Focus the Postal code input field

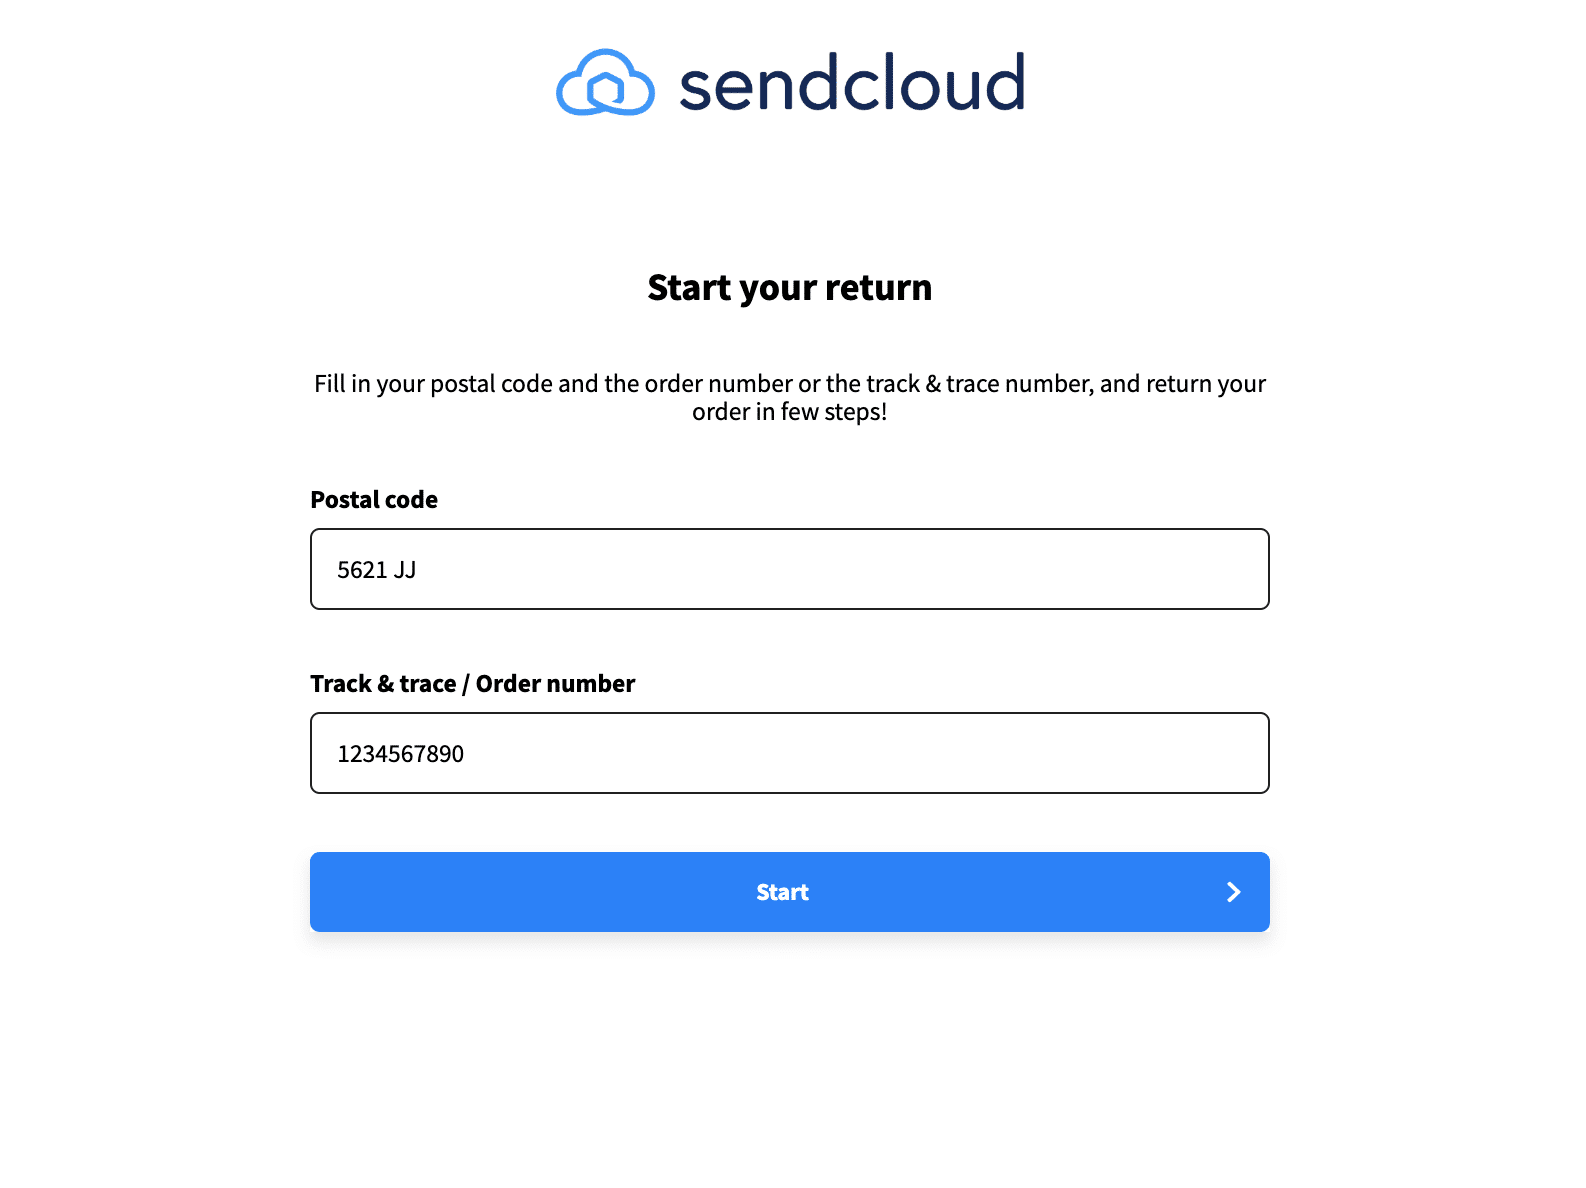789,569
